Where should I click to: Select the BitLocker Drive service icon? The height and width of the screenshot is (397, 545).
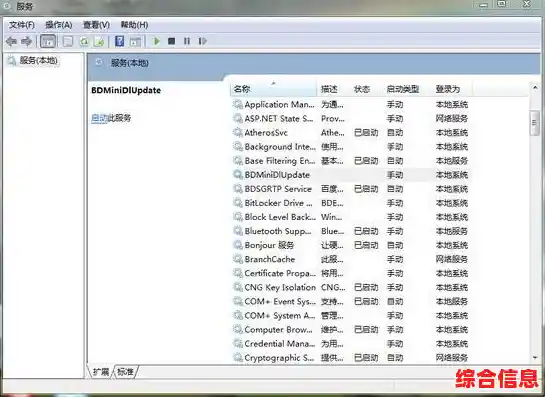(238, 203)
